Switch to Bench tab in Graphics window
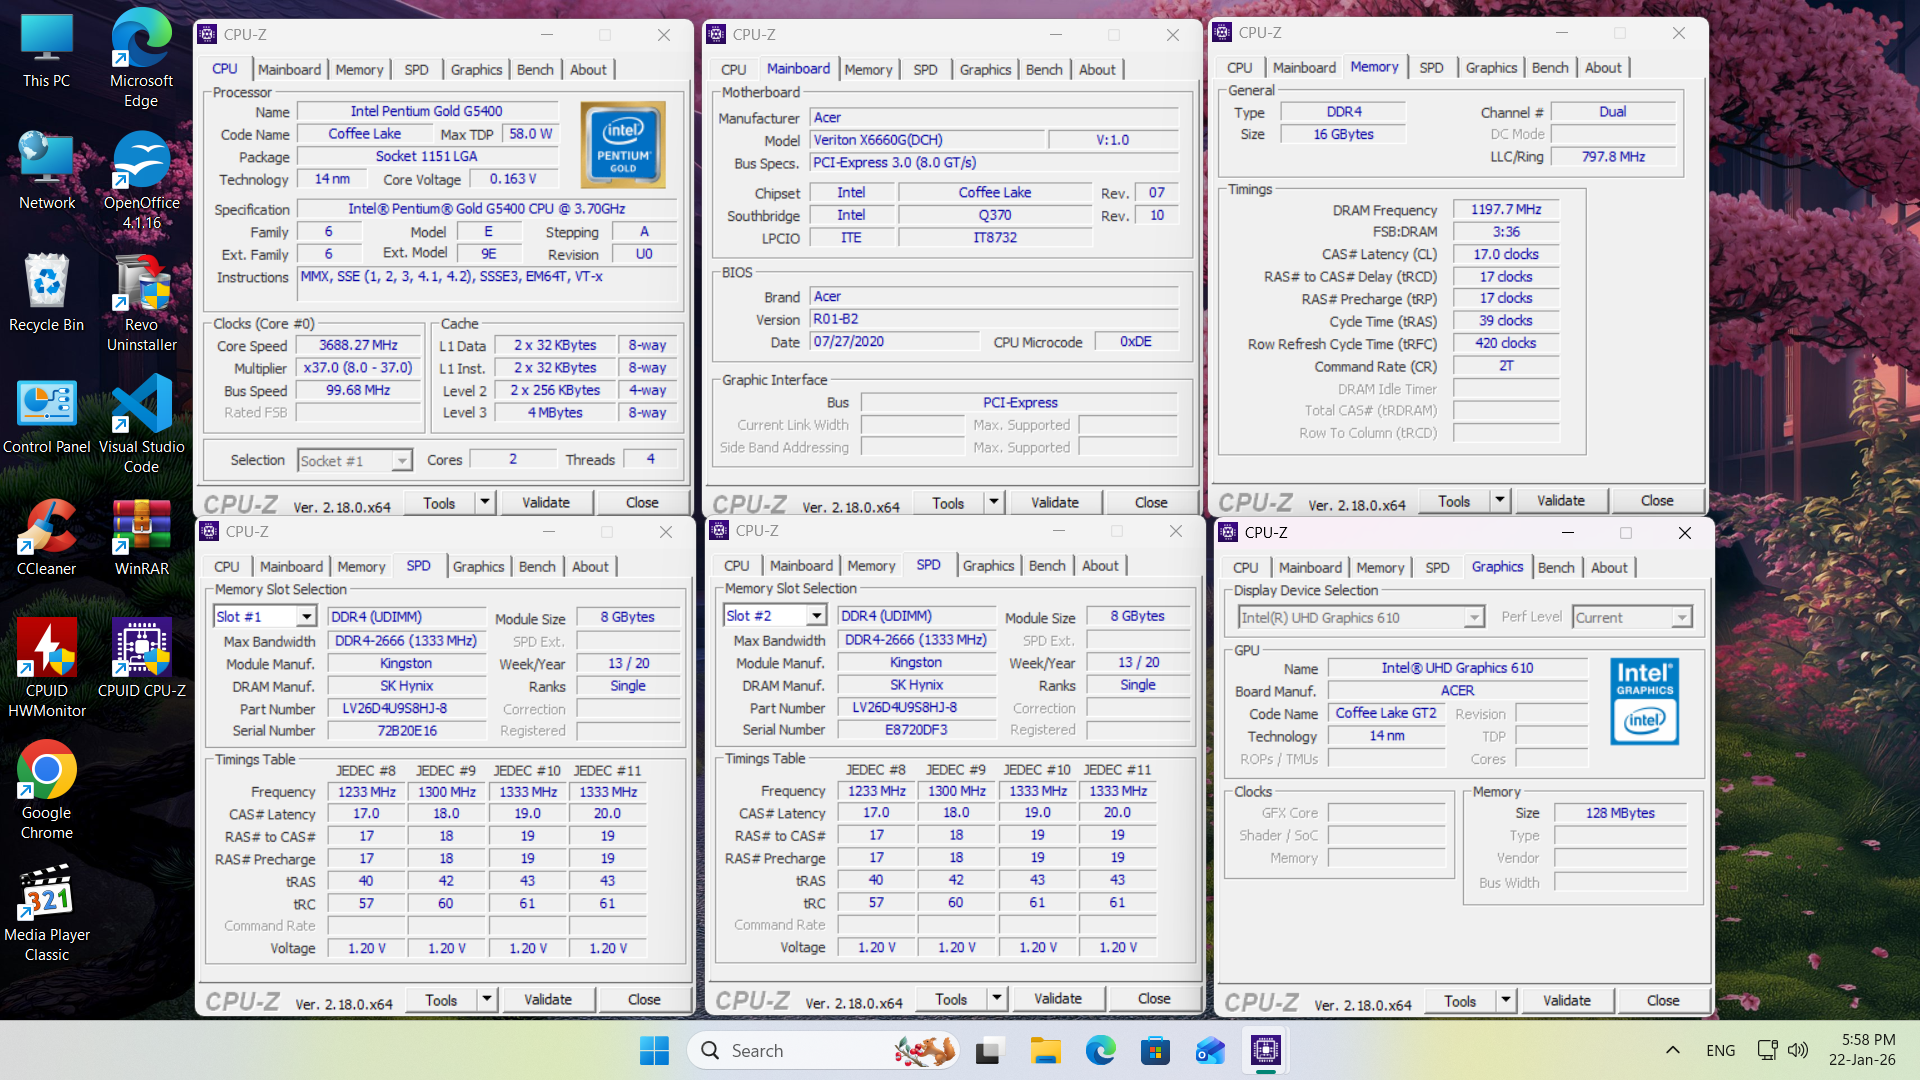 (1555, 567)
